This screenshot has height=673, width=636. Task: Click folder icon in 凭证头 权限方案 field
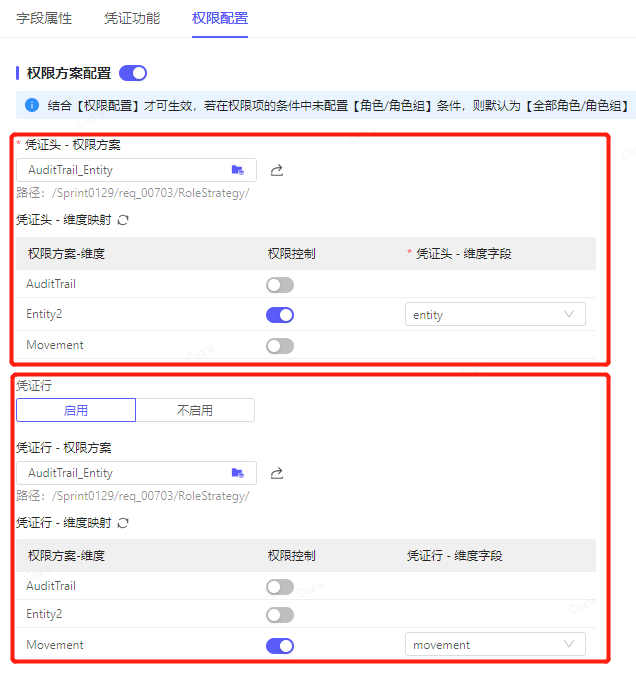pos(237,170)
